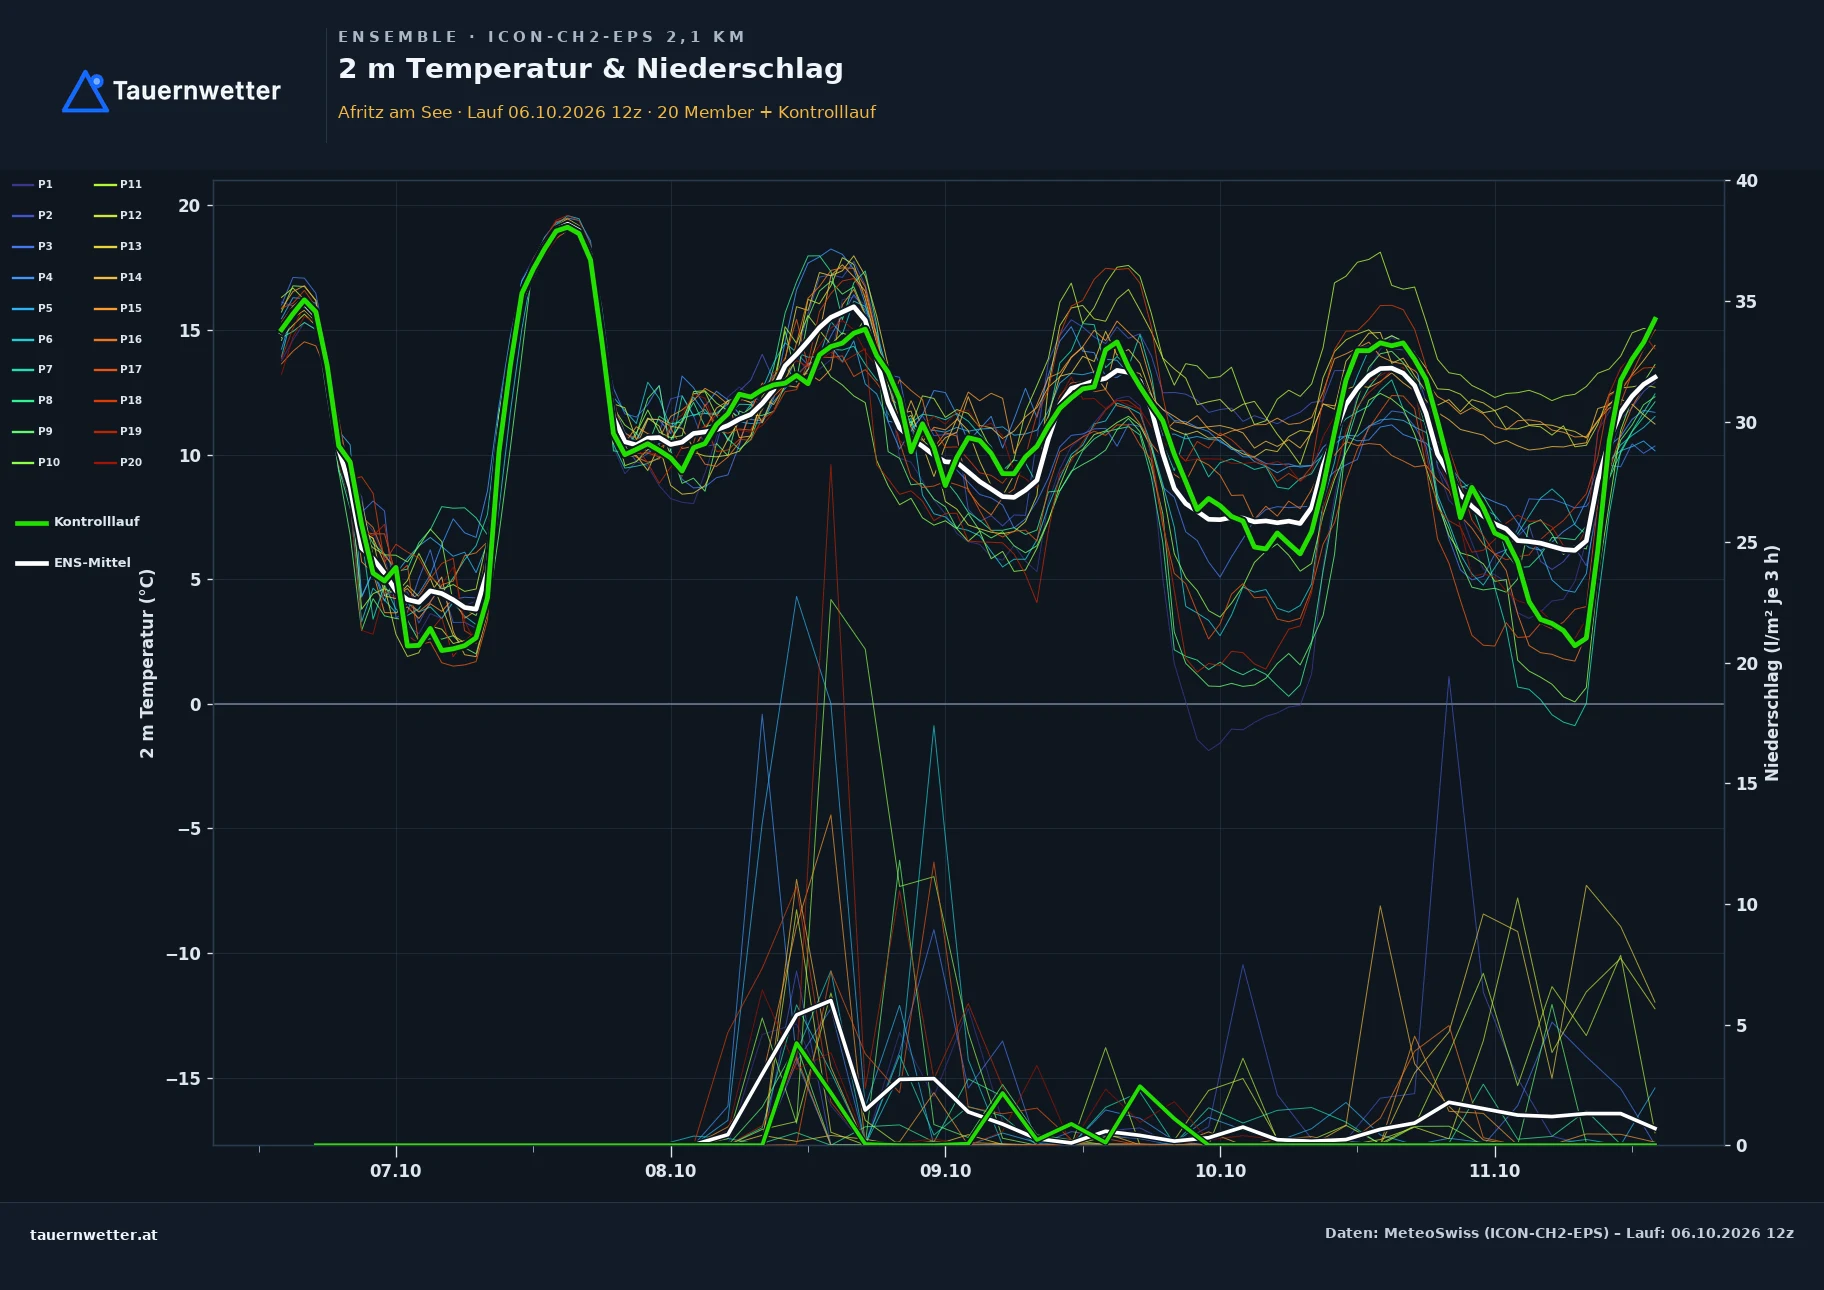
Task: Click the P18 legend label
Action: coord(131,400)
